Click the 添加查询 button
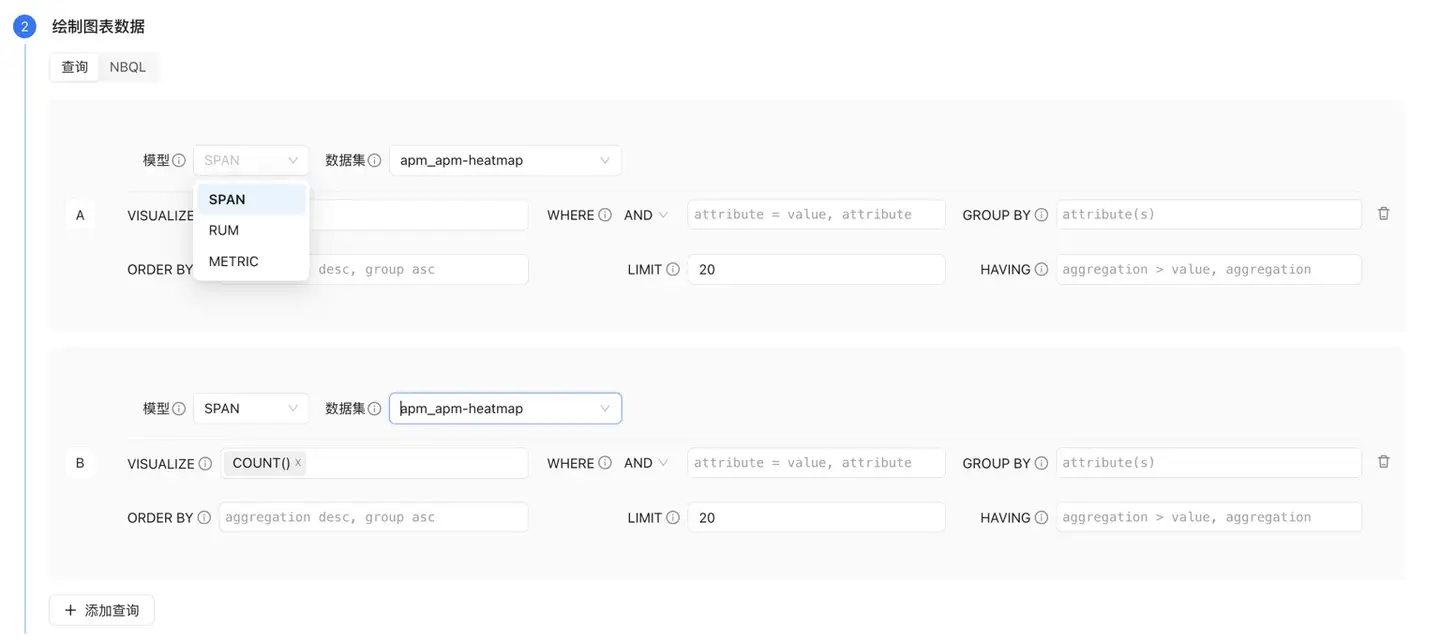The width and height of the screenshot is (1440, 640). [102, 610]
